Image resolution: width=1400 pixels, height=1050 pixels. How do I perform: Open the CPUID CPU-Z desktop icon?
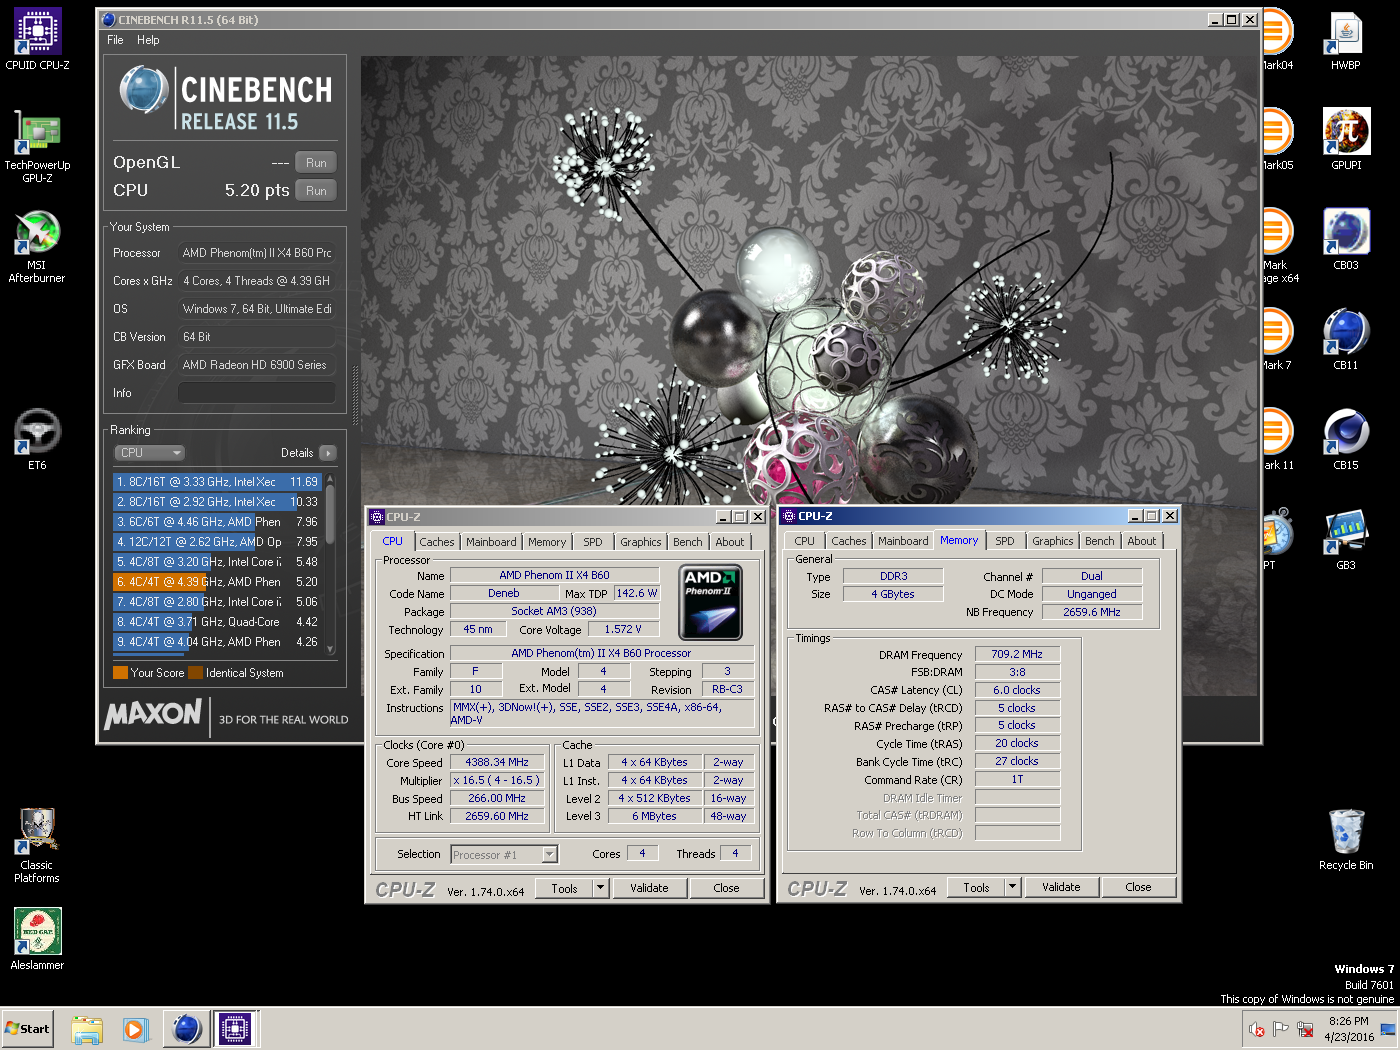point(38,40)
